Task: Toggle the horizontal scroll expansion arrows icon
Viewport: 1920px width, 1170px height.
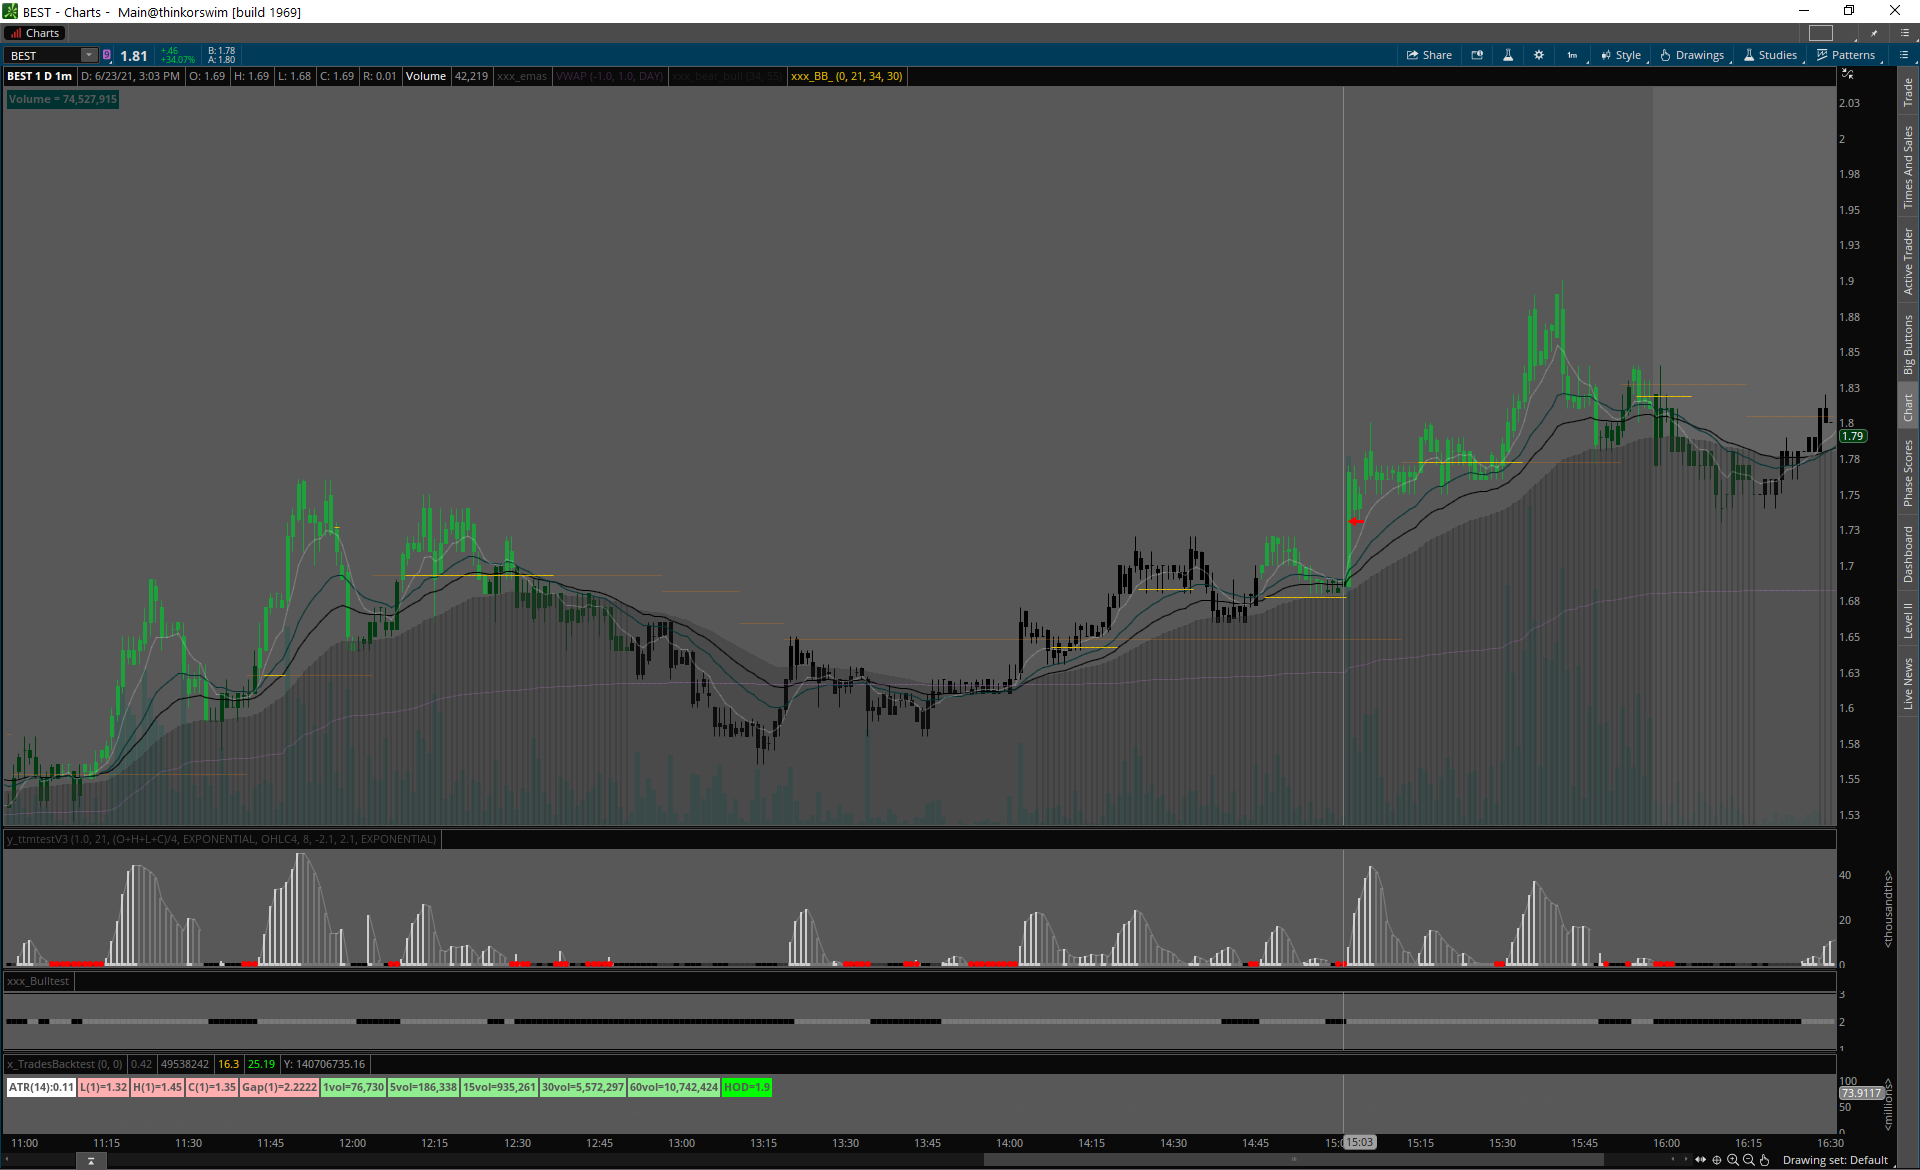Action: coord(1701,1160)
